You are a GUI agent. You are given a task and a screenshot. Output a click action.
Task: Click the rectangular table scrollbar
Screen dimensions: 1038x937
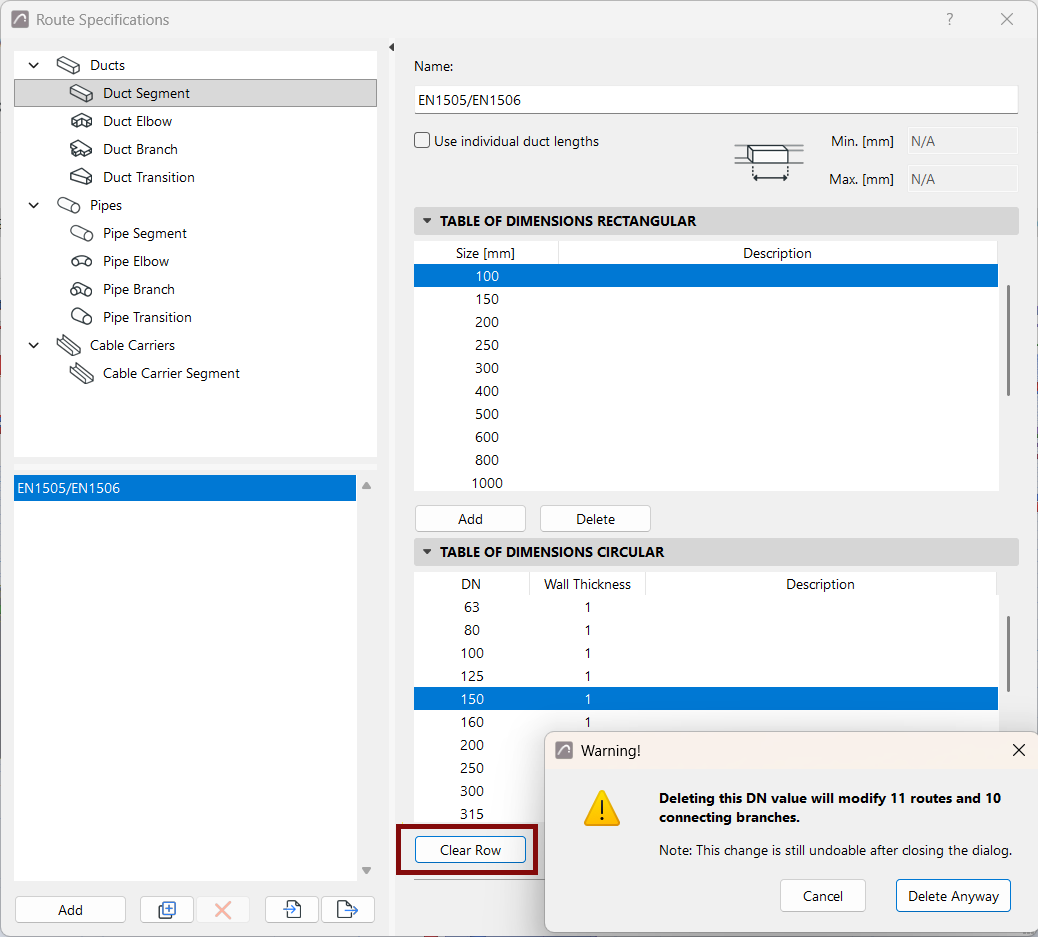[1008, 340]
